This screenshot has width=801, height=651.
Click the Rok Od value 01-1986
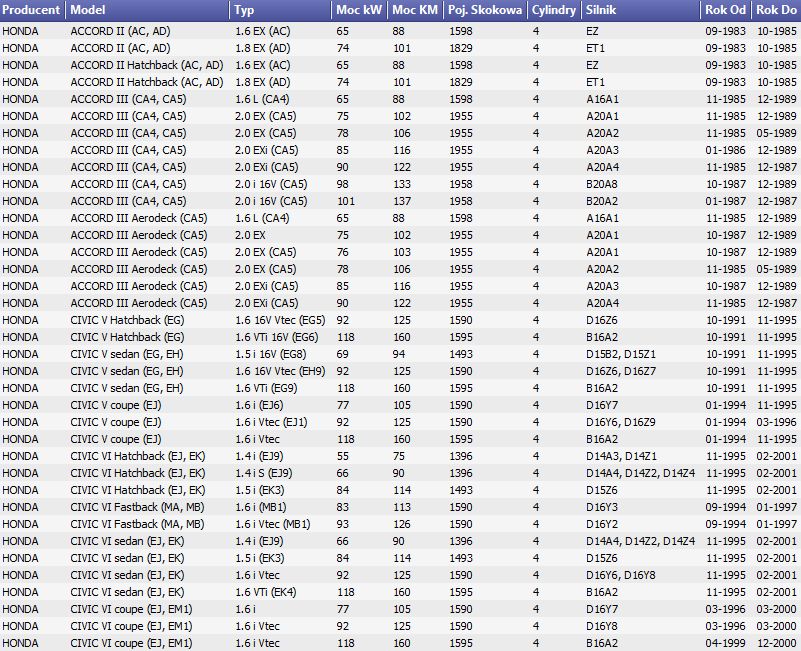(x=725, y=150)
